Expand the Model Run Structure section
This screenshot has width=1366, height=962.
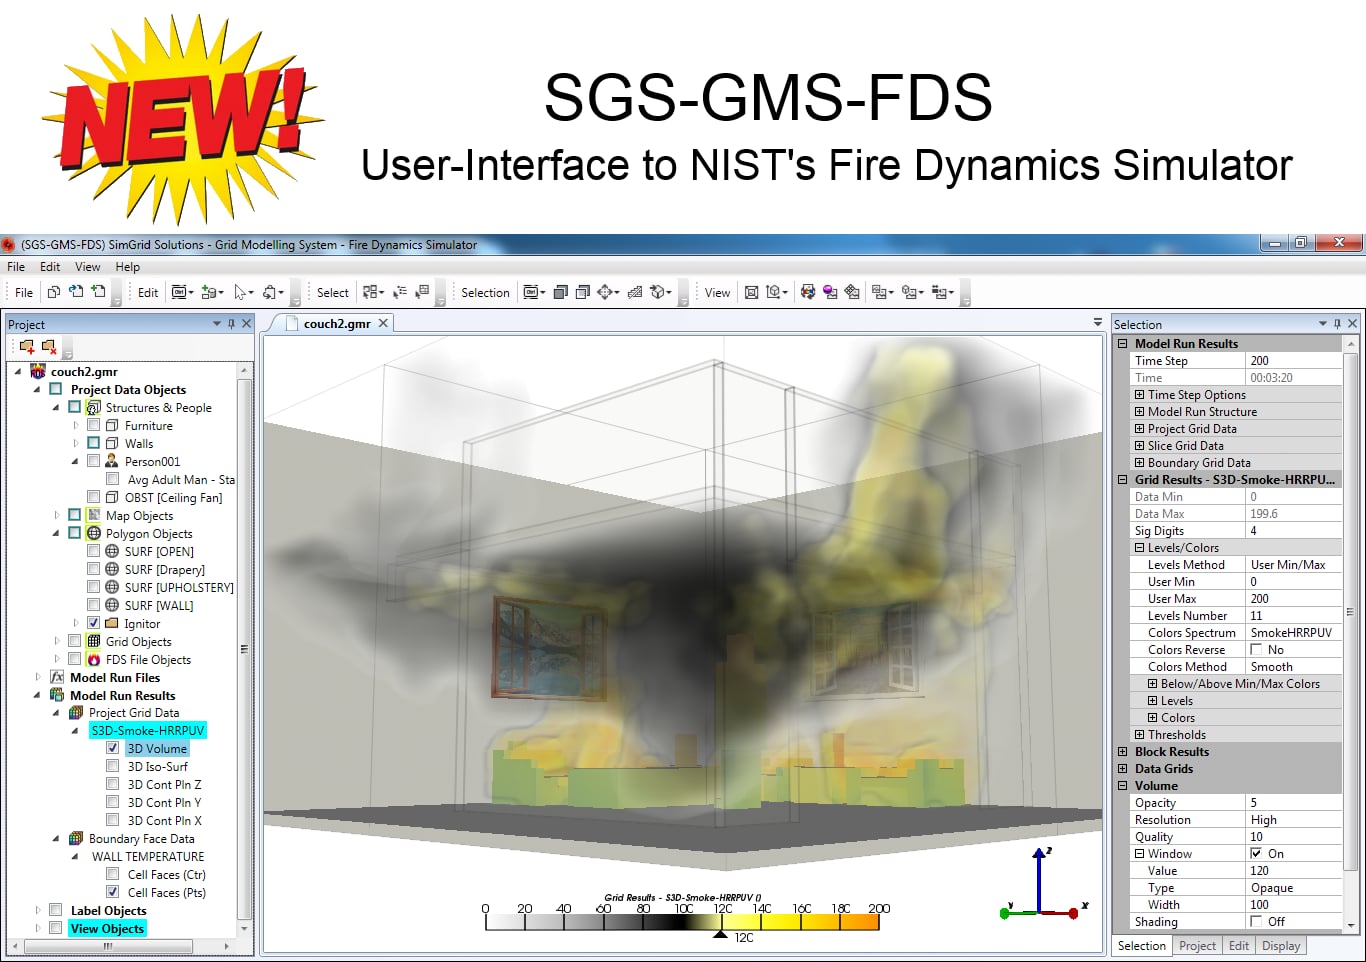click(x=1139, y=411)
